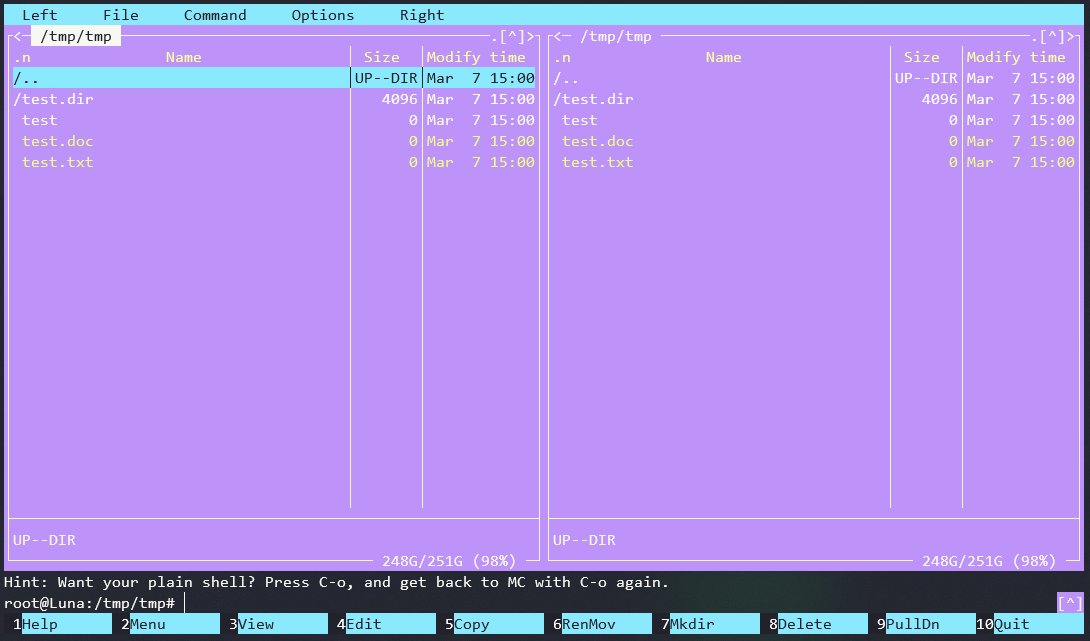Open the Right panel pulldown menu
The height and width of the screenshot is (641, 1090).
point(421,14)
